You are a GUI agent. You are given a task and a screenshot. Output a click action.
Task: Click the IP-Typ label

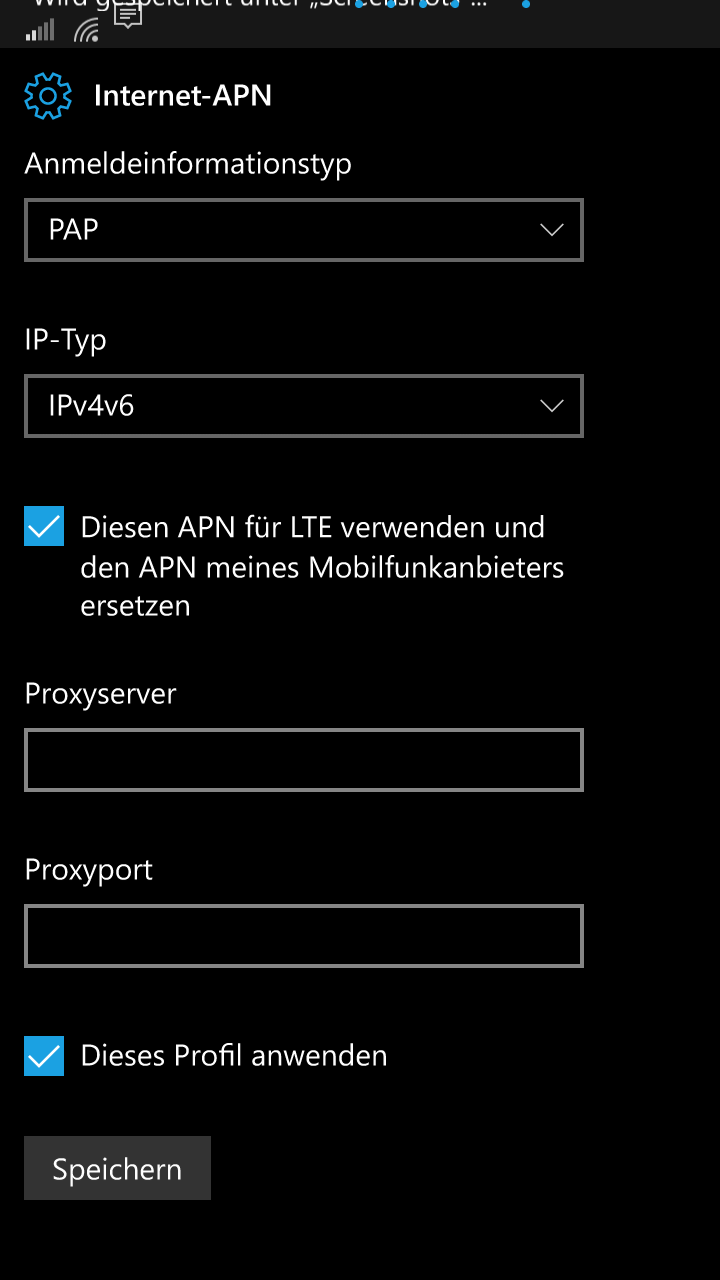pyautogui.click(x=66, y=340)
